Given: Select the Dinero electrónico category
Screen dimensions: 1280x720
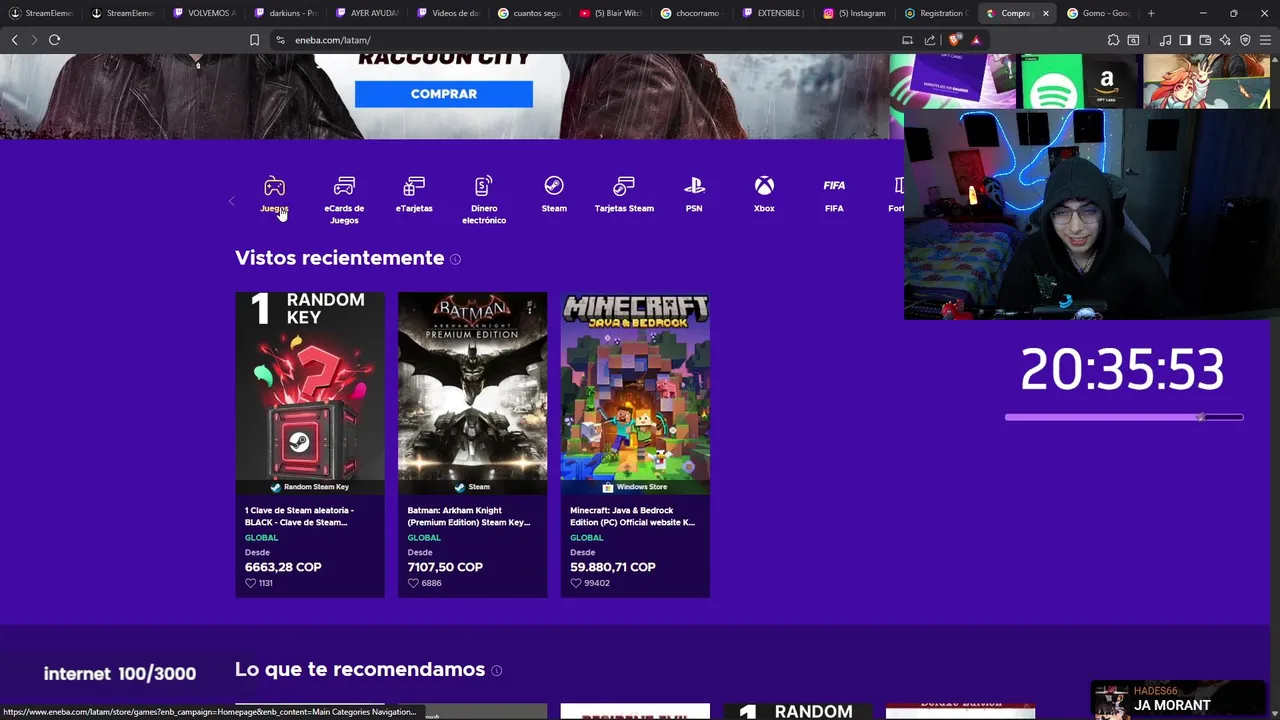Looking at the screenshot, I should (x=484, y=200).
